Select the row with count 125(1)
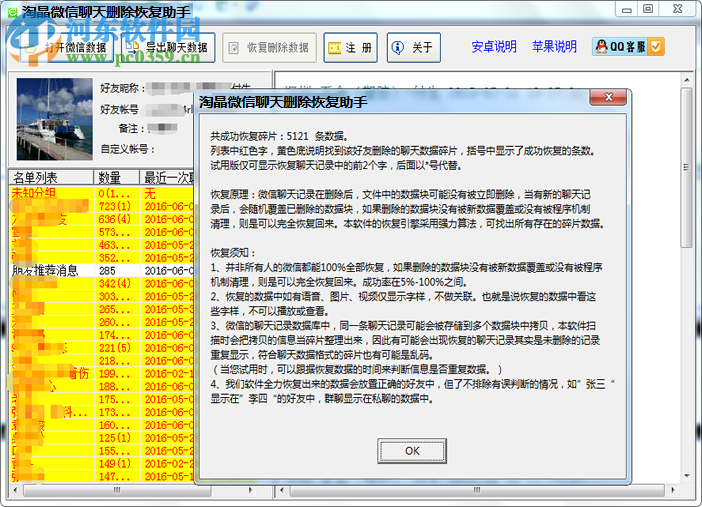 click(x=102, y=438)
